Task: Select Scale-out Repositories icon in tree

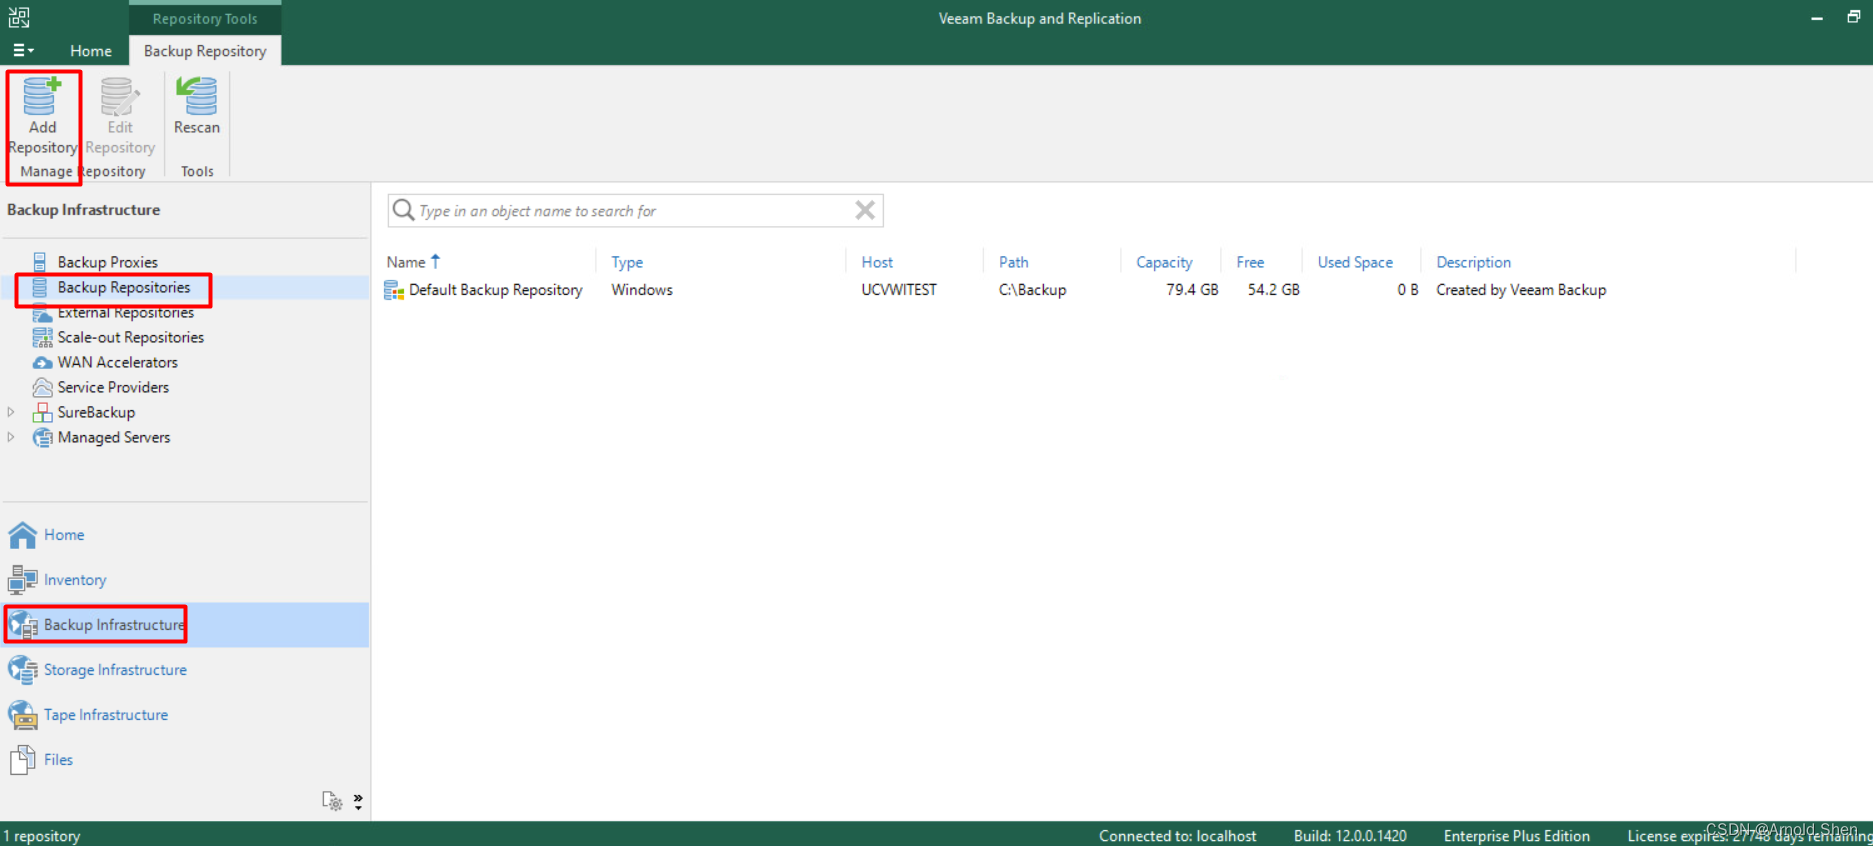Action: click(42, 337)
